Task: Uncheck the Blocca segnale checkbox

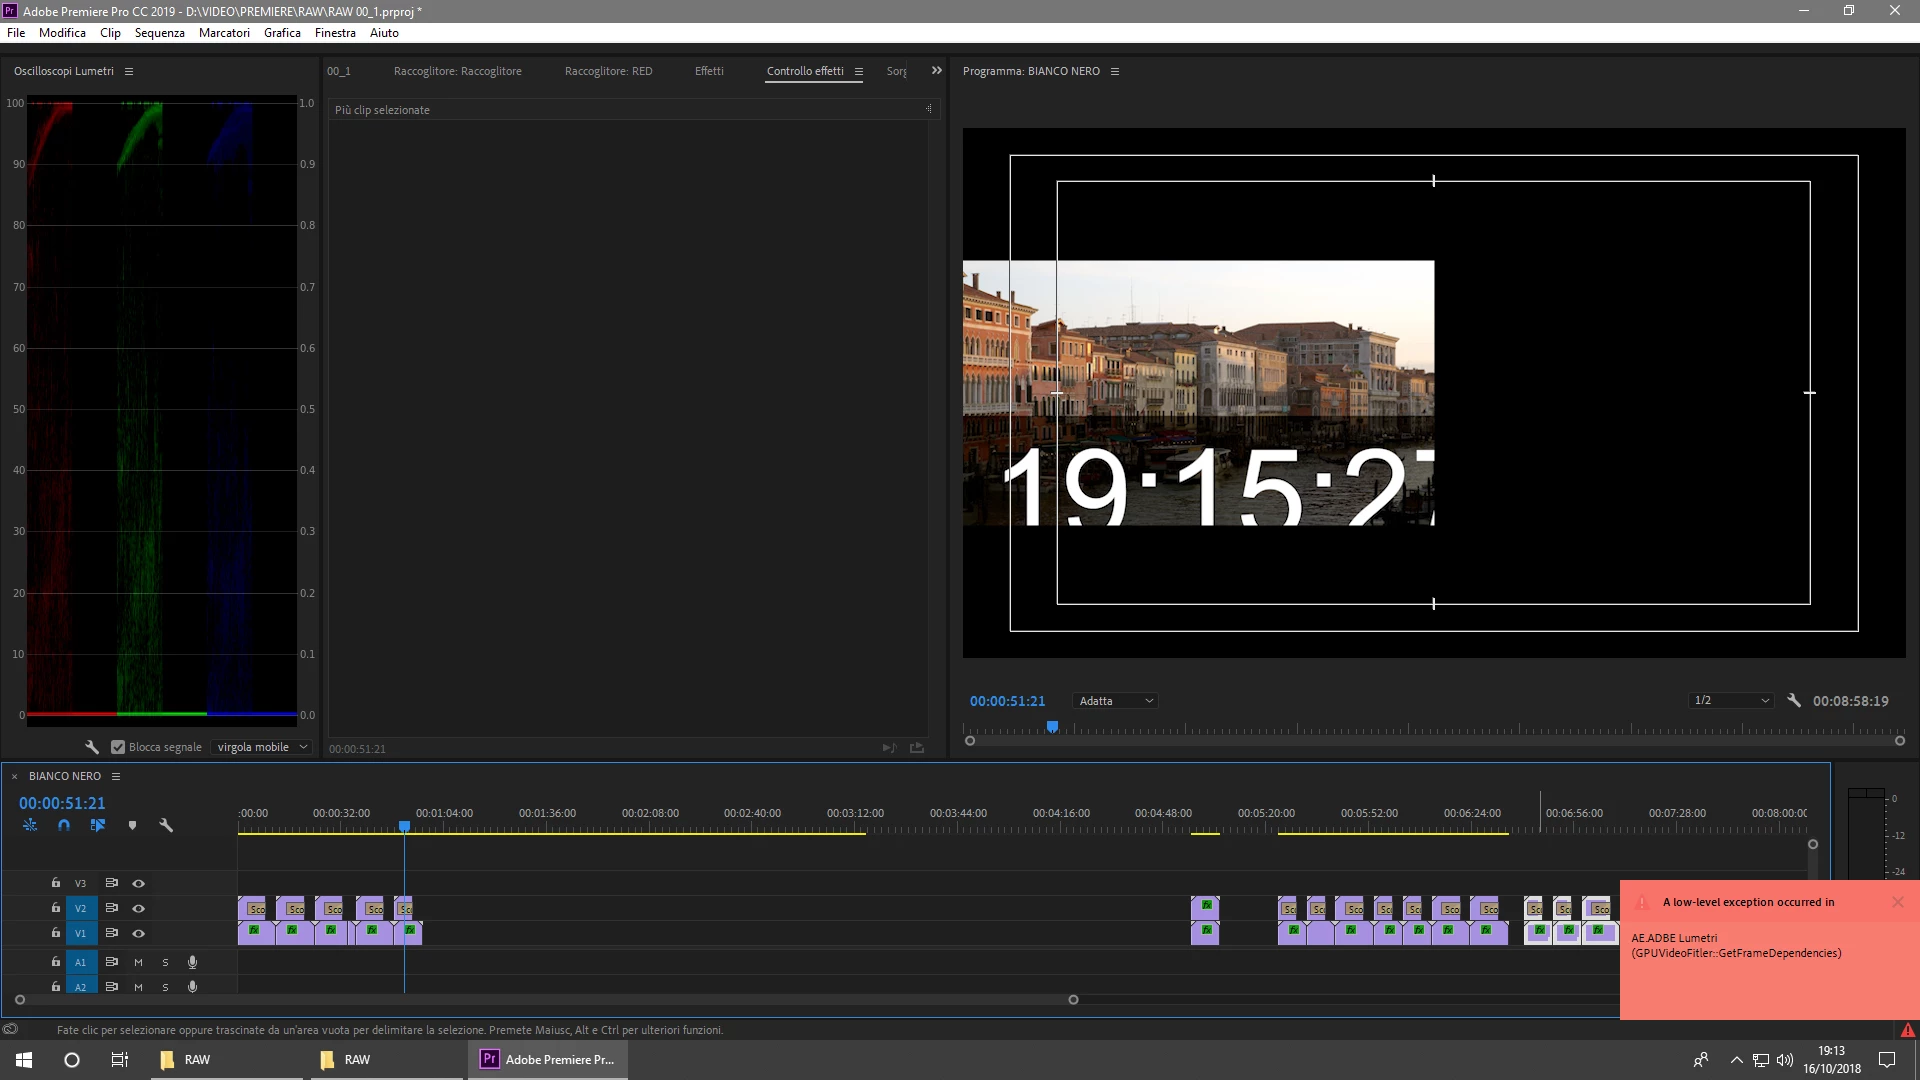Action: [118, 747]
